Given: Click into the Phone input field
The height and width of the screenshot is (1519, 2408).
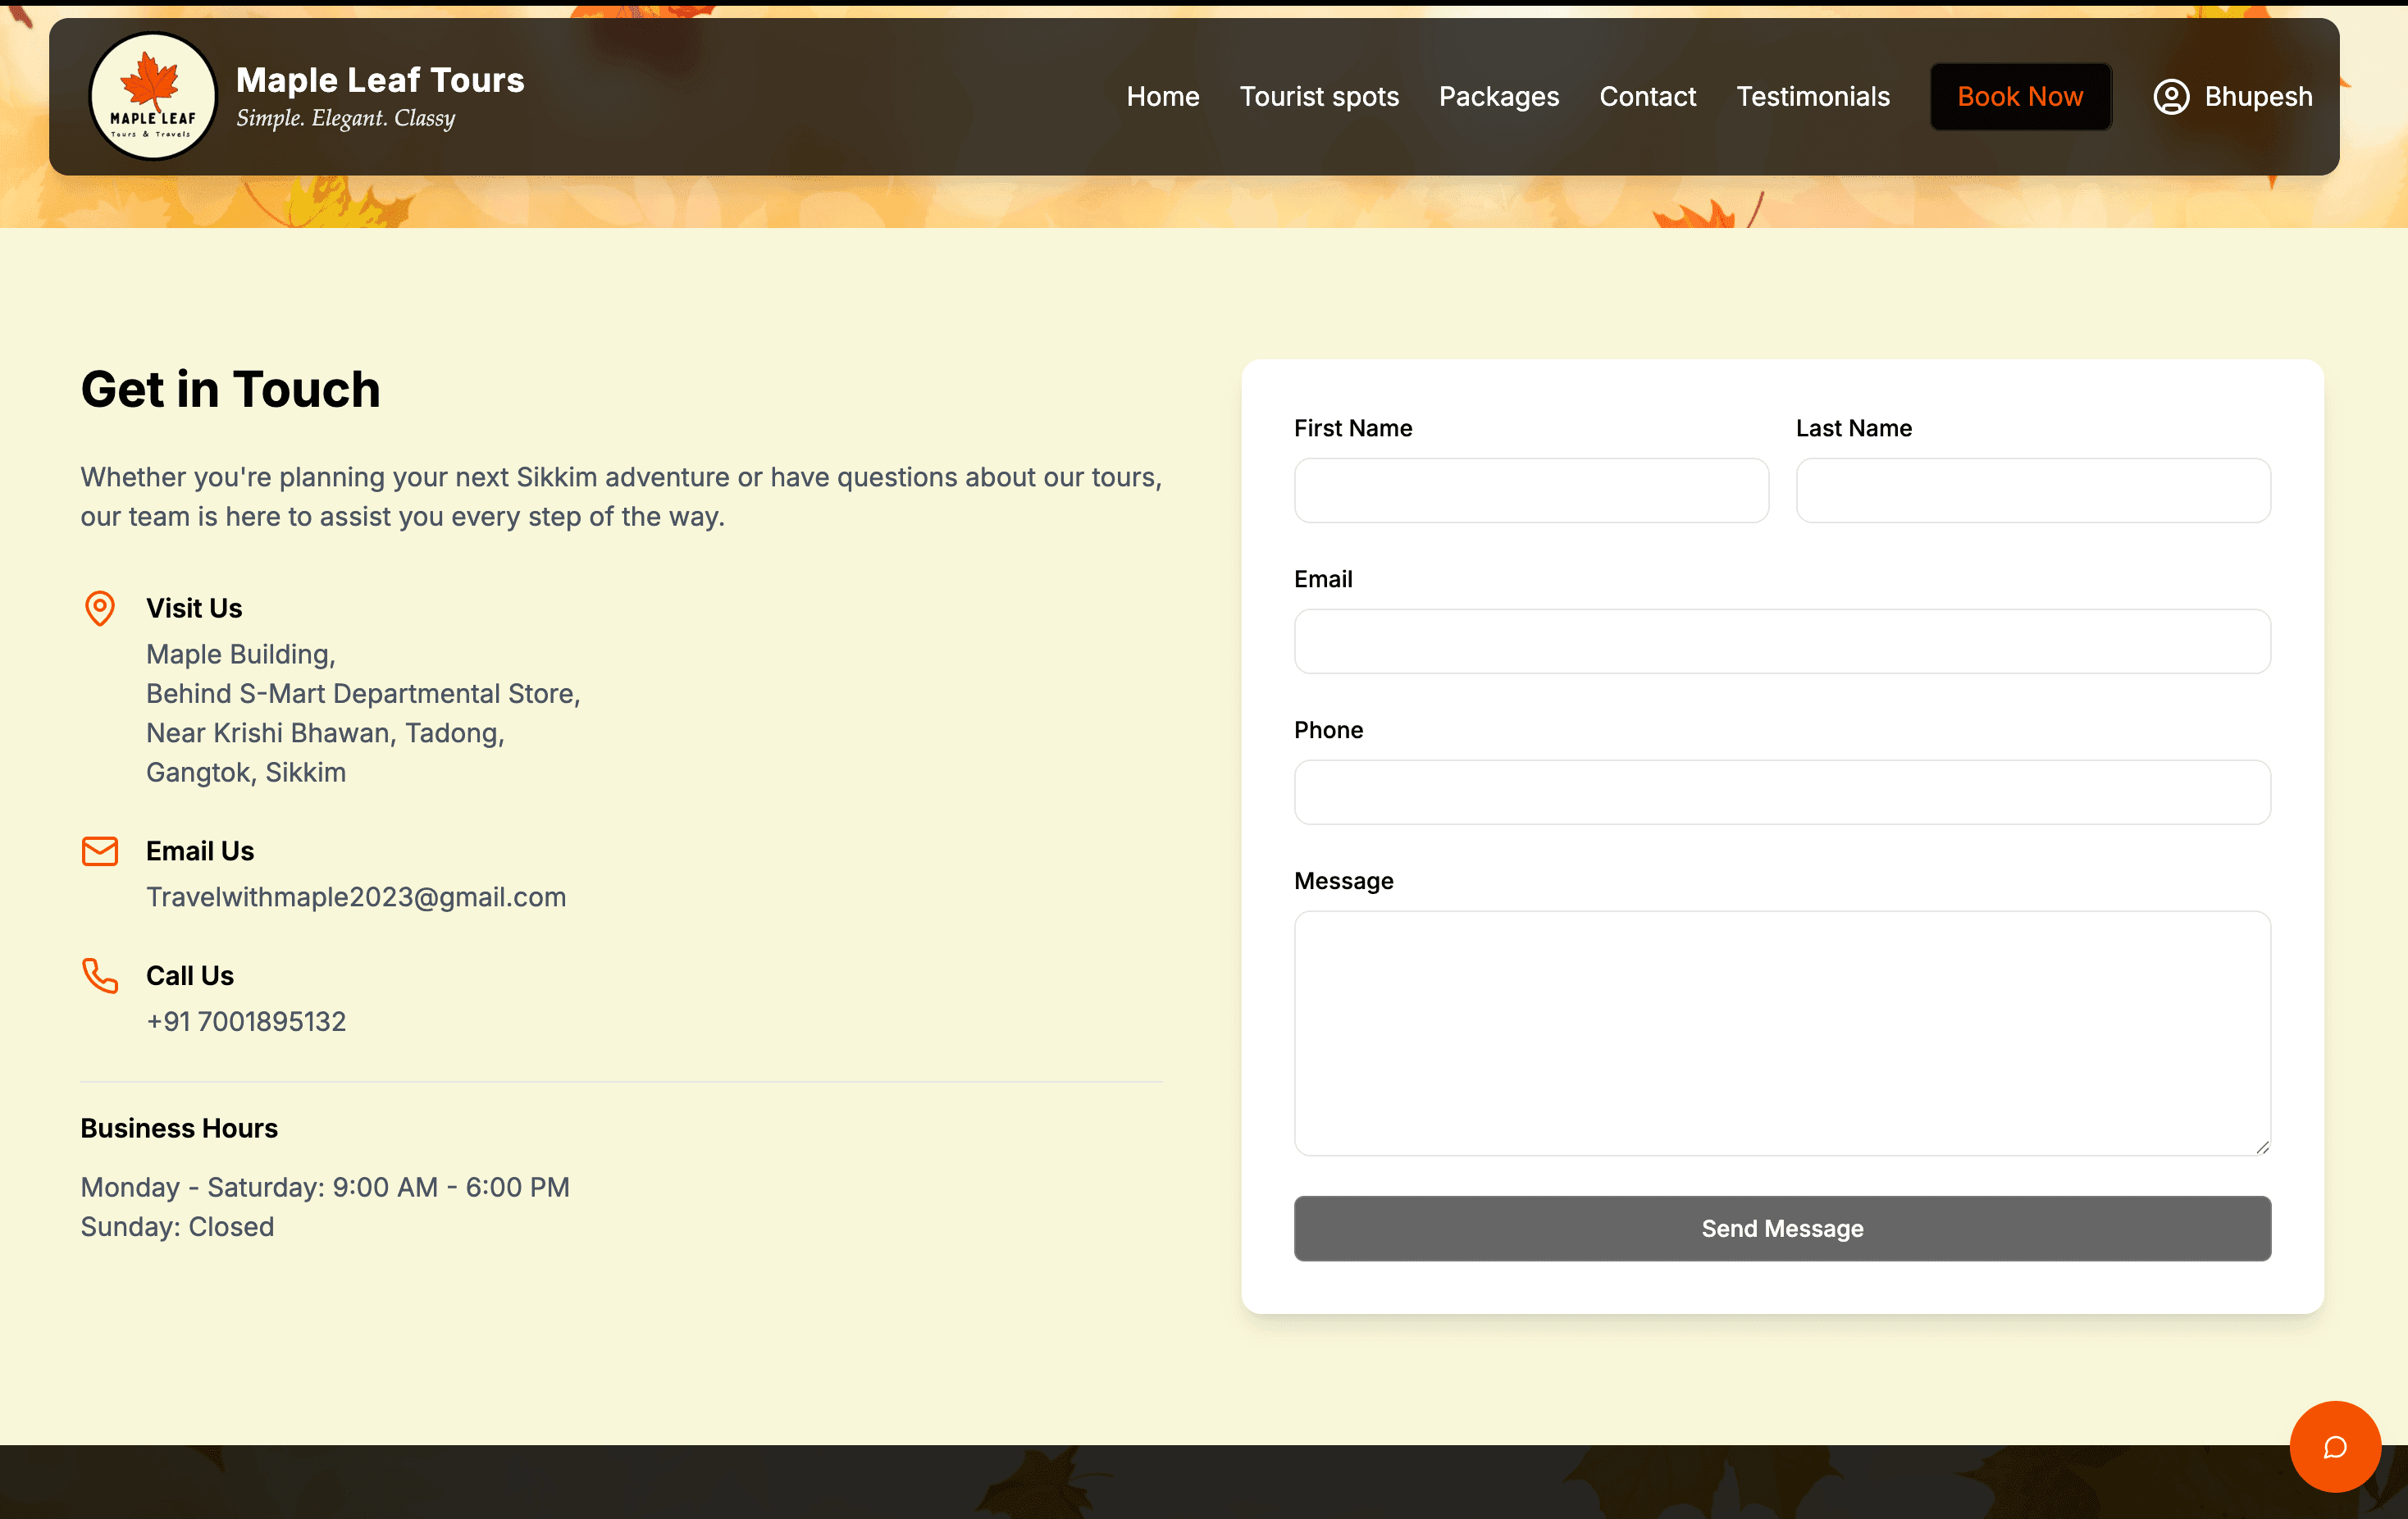Looking at the screenshot, I should click(x=1782, y=792).
